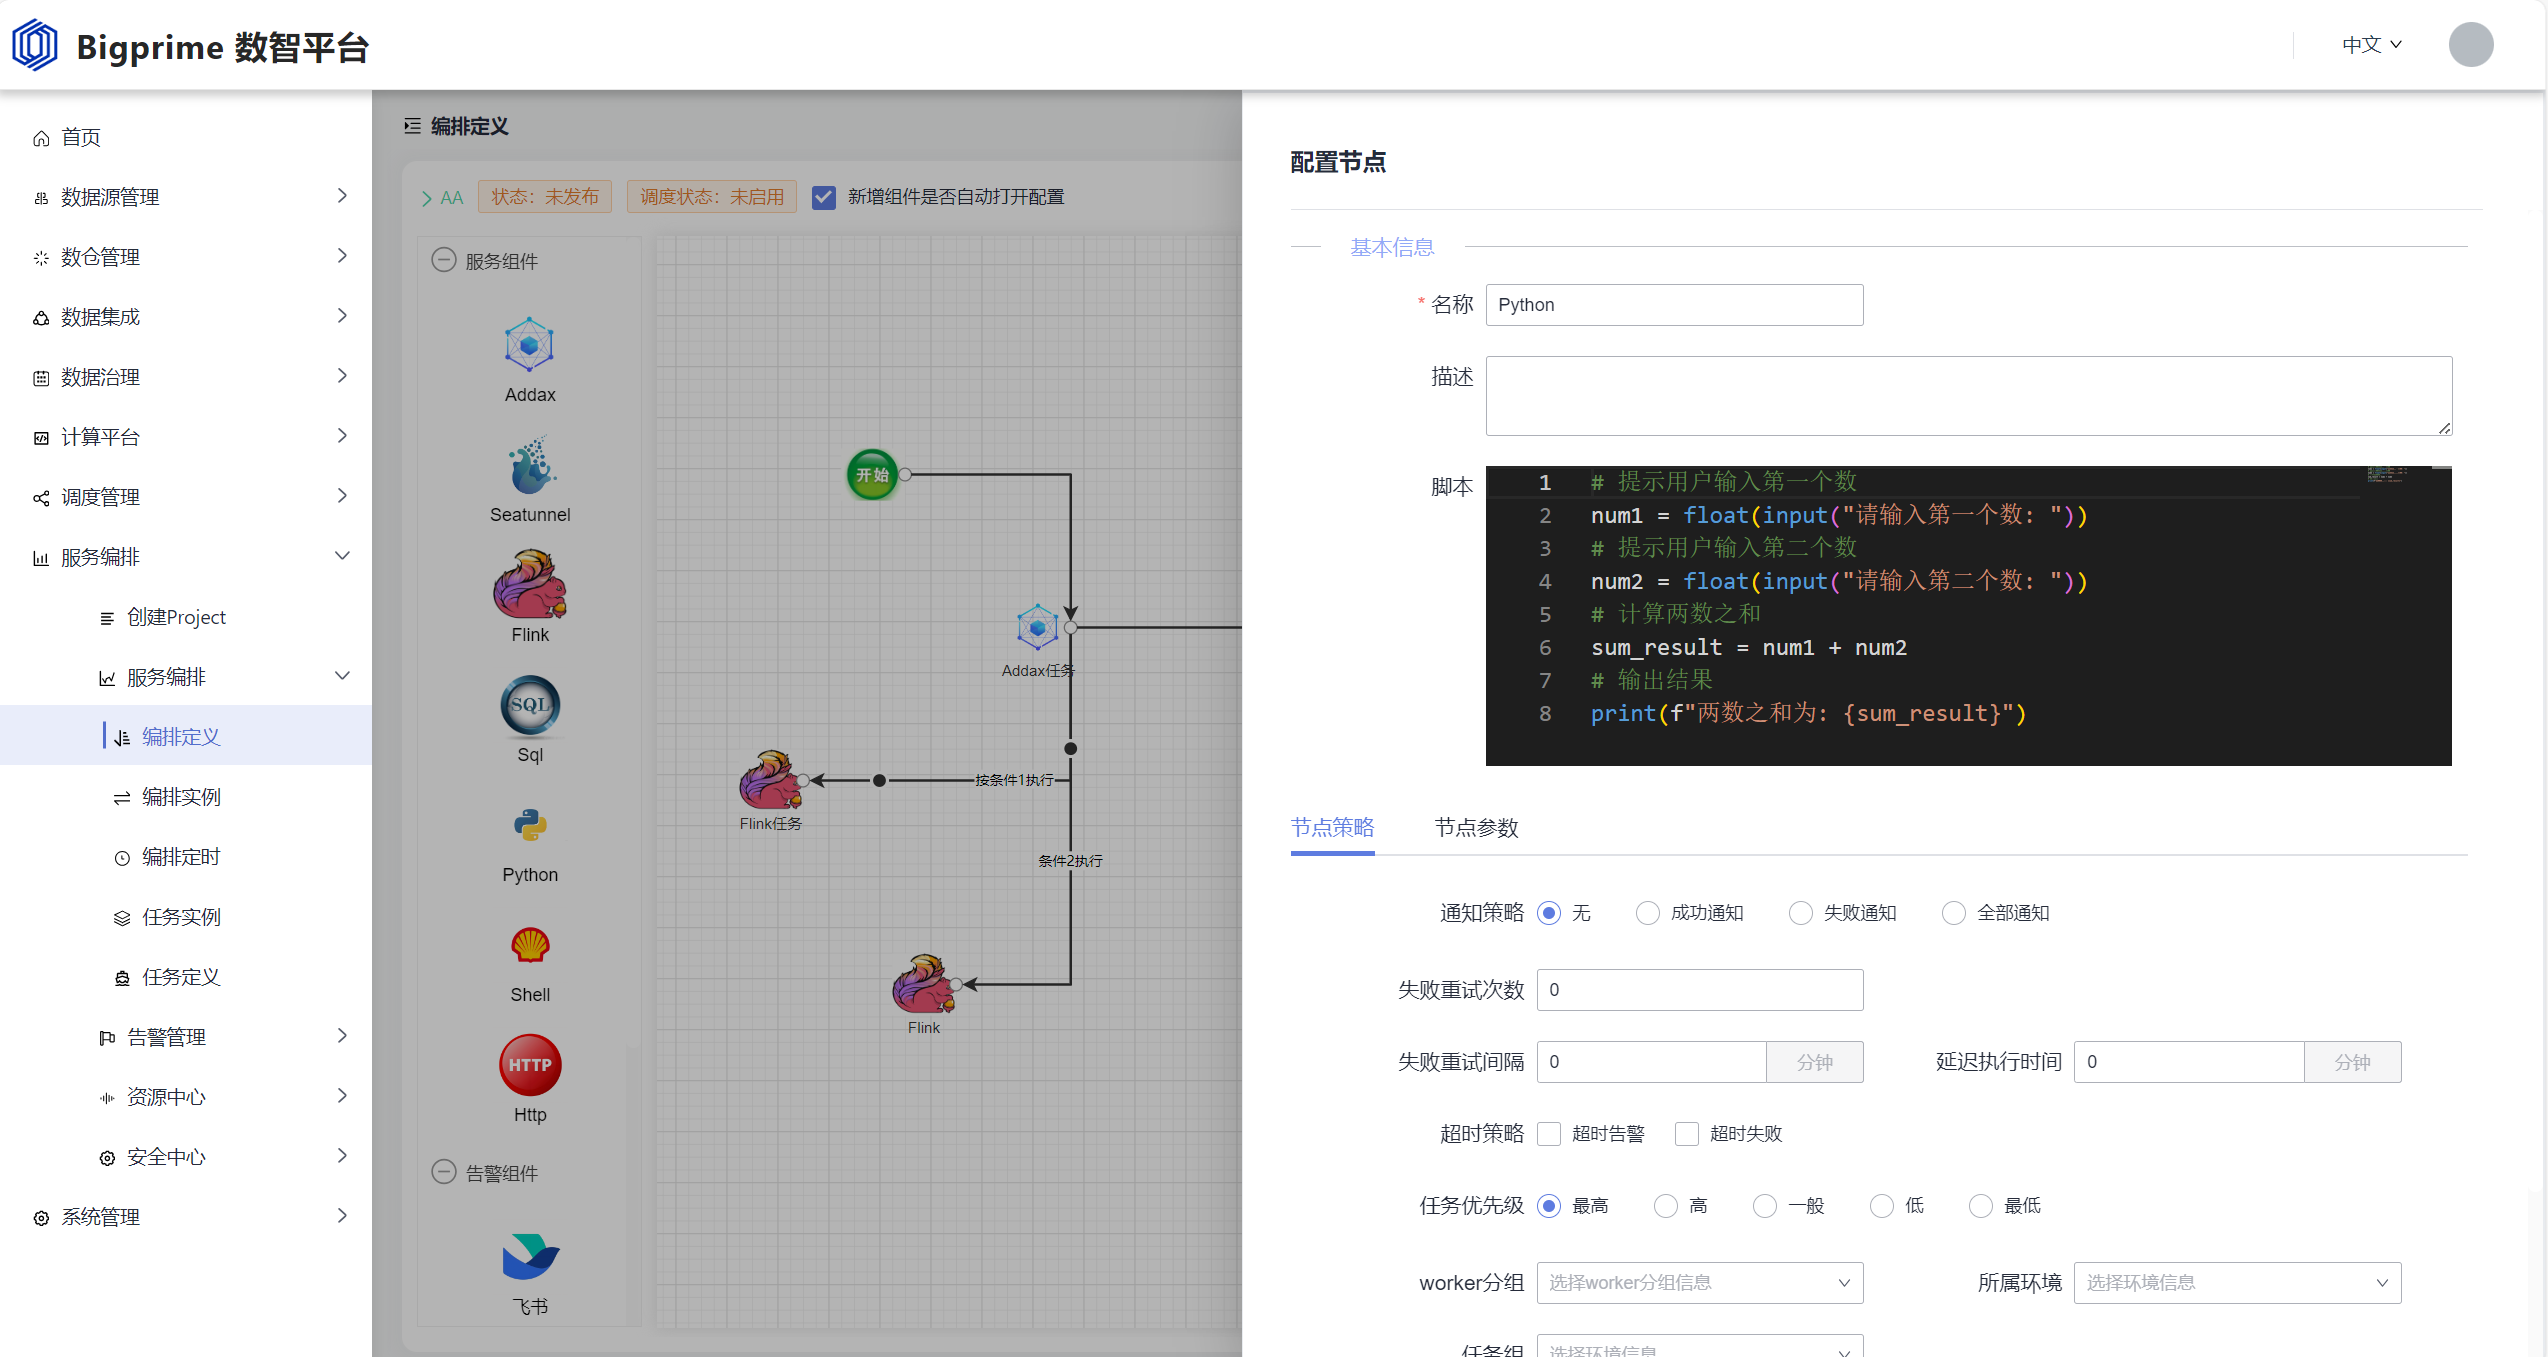The height and width of the screenshot is (1357, 2548).
Task: Focus the 失败重试次数 input field
Action: click(1699, 990)
